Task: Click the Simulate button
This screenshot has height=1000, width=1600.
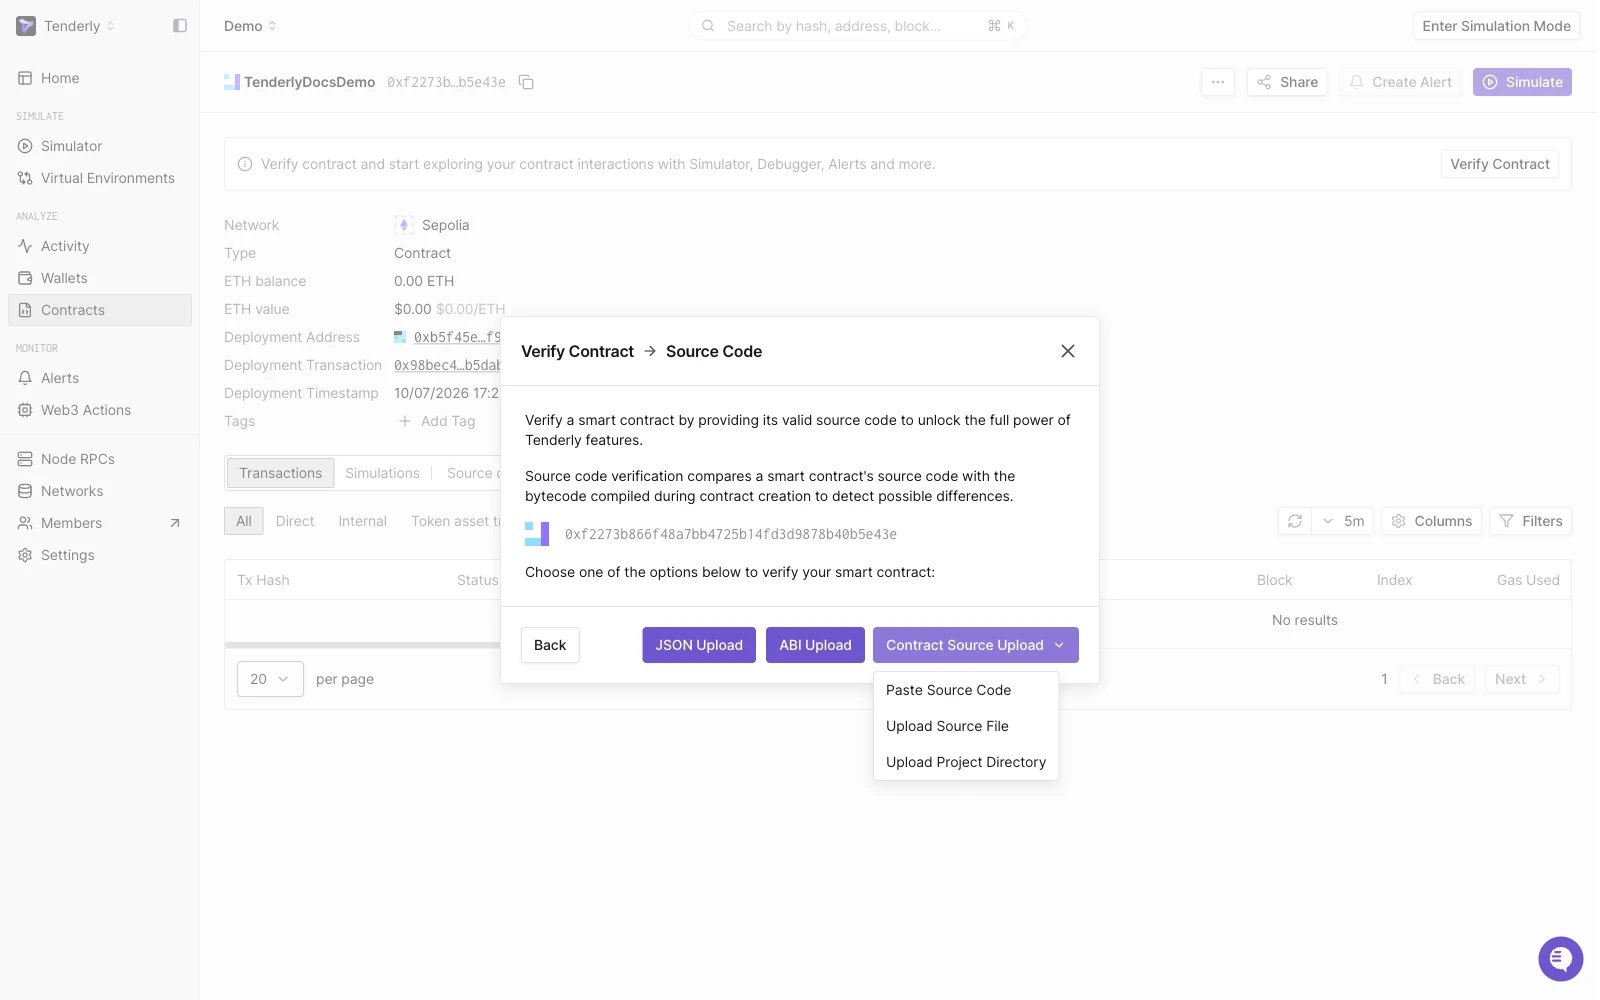Action: tap(1522, 82)
